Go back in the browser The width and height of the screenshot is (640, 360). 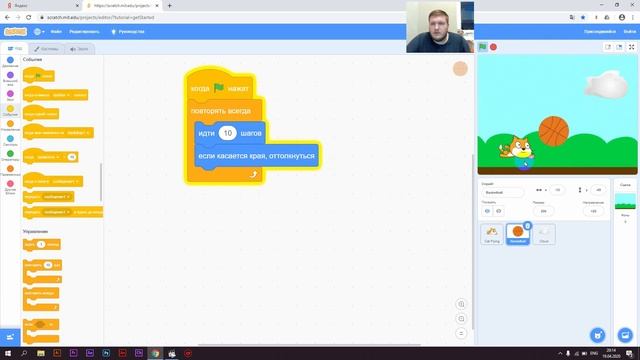(7, 18)
